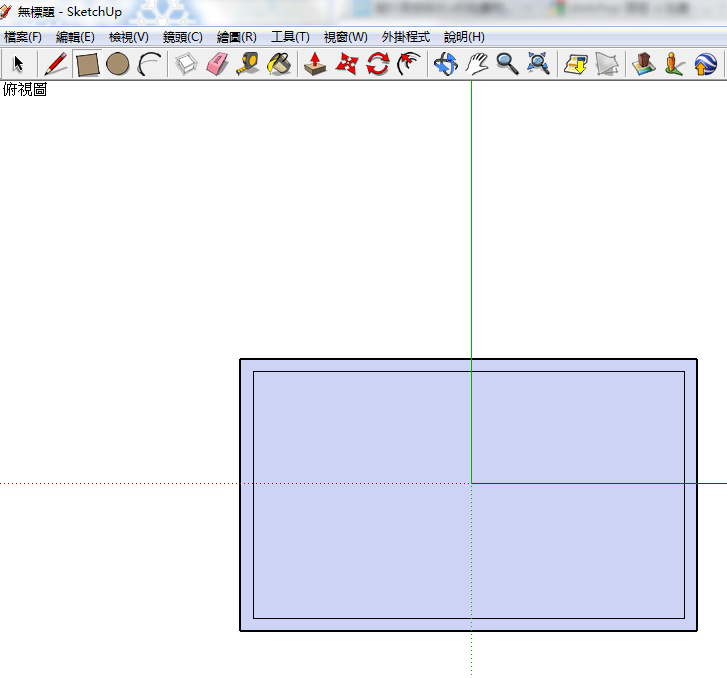Choose the Rotate tool

point(378,64)
